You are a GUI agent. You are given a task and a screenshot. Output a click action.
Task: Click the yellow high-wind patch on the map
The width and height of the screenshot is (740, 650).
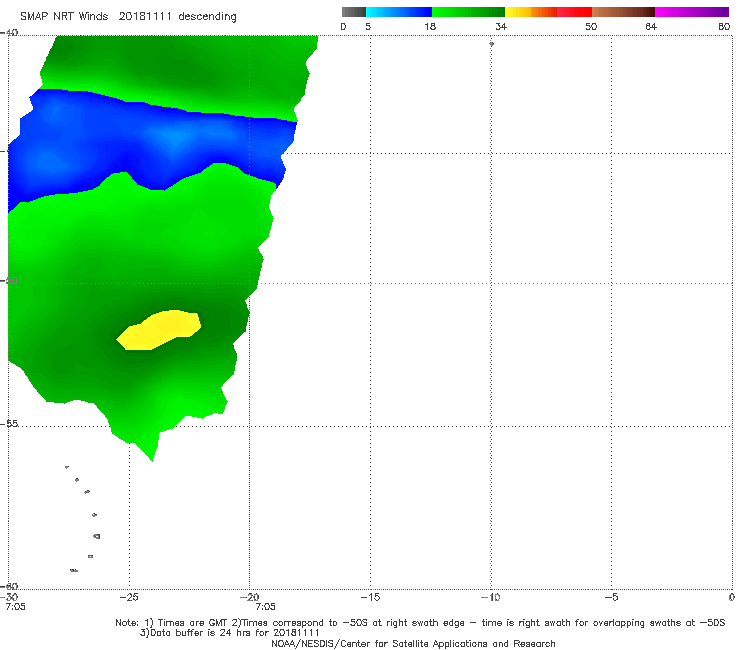160,330
